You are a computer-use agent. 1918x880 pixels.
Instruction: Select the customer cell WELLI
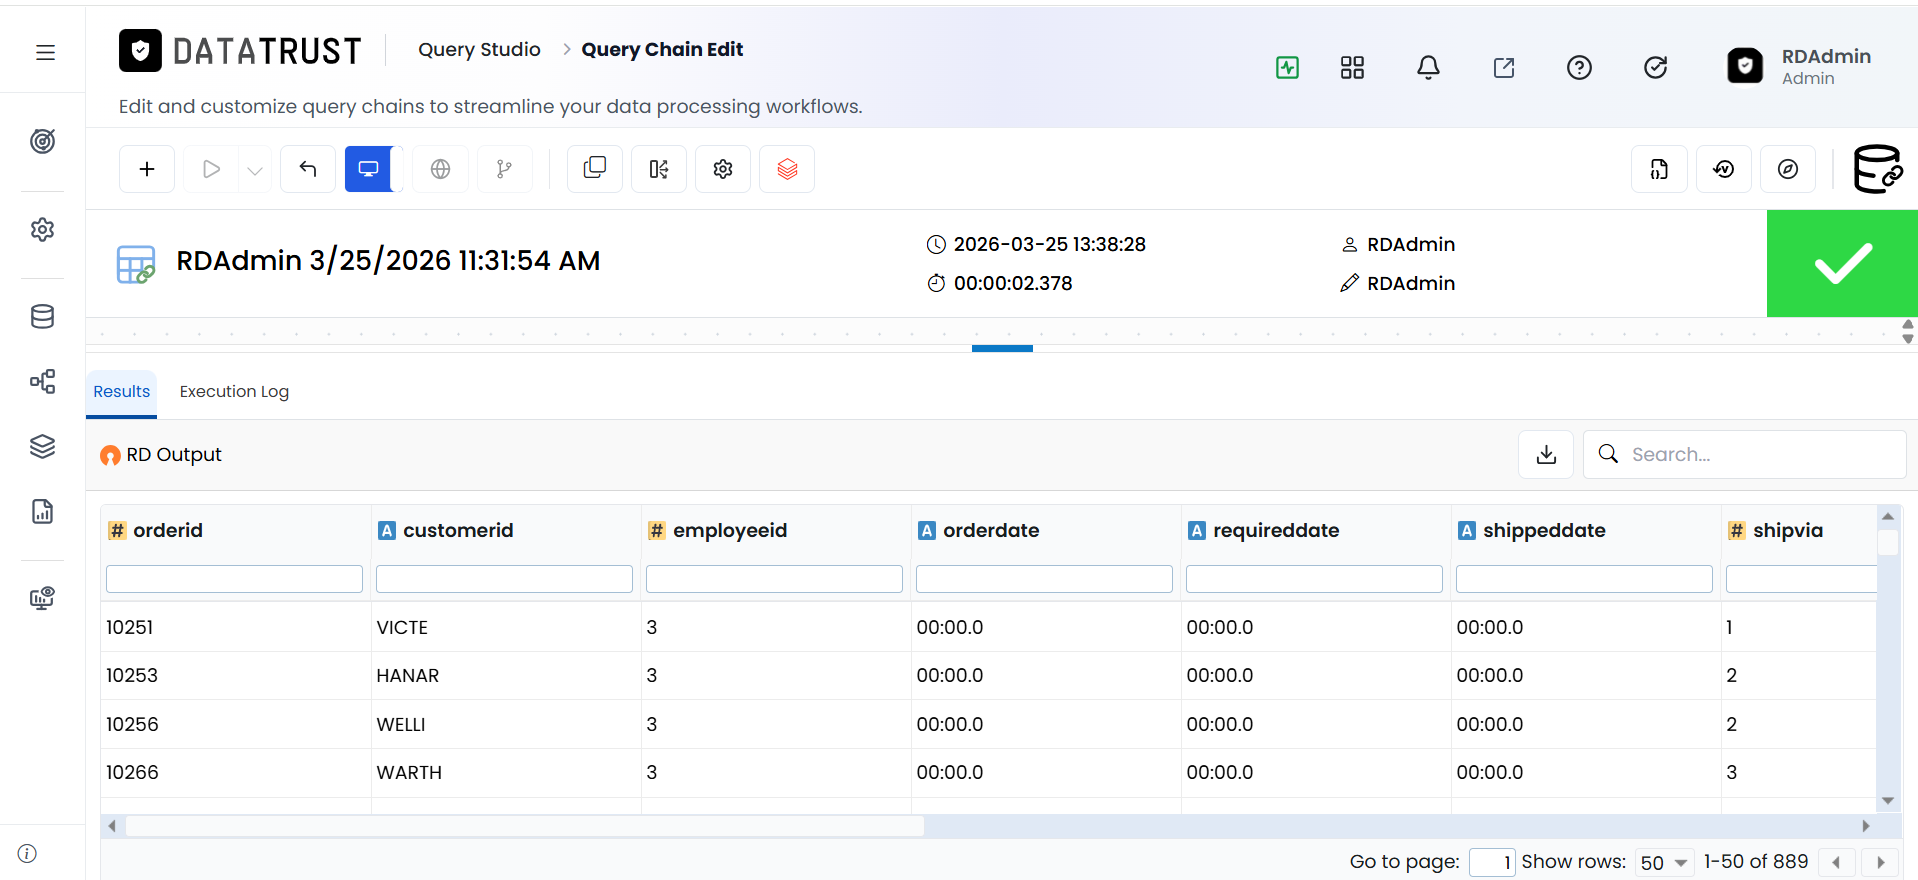tap(506, 724)
